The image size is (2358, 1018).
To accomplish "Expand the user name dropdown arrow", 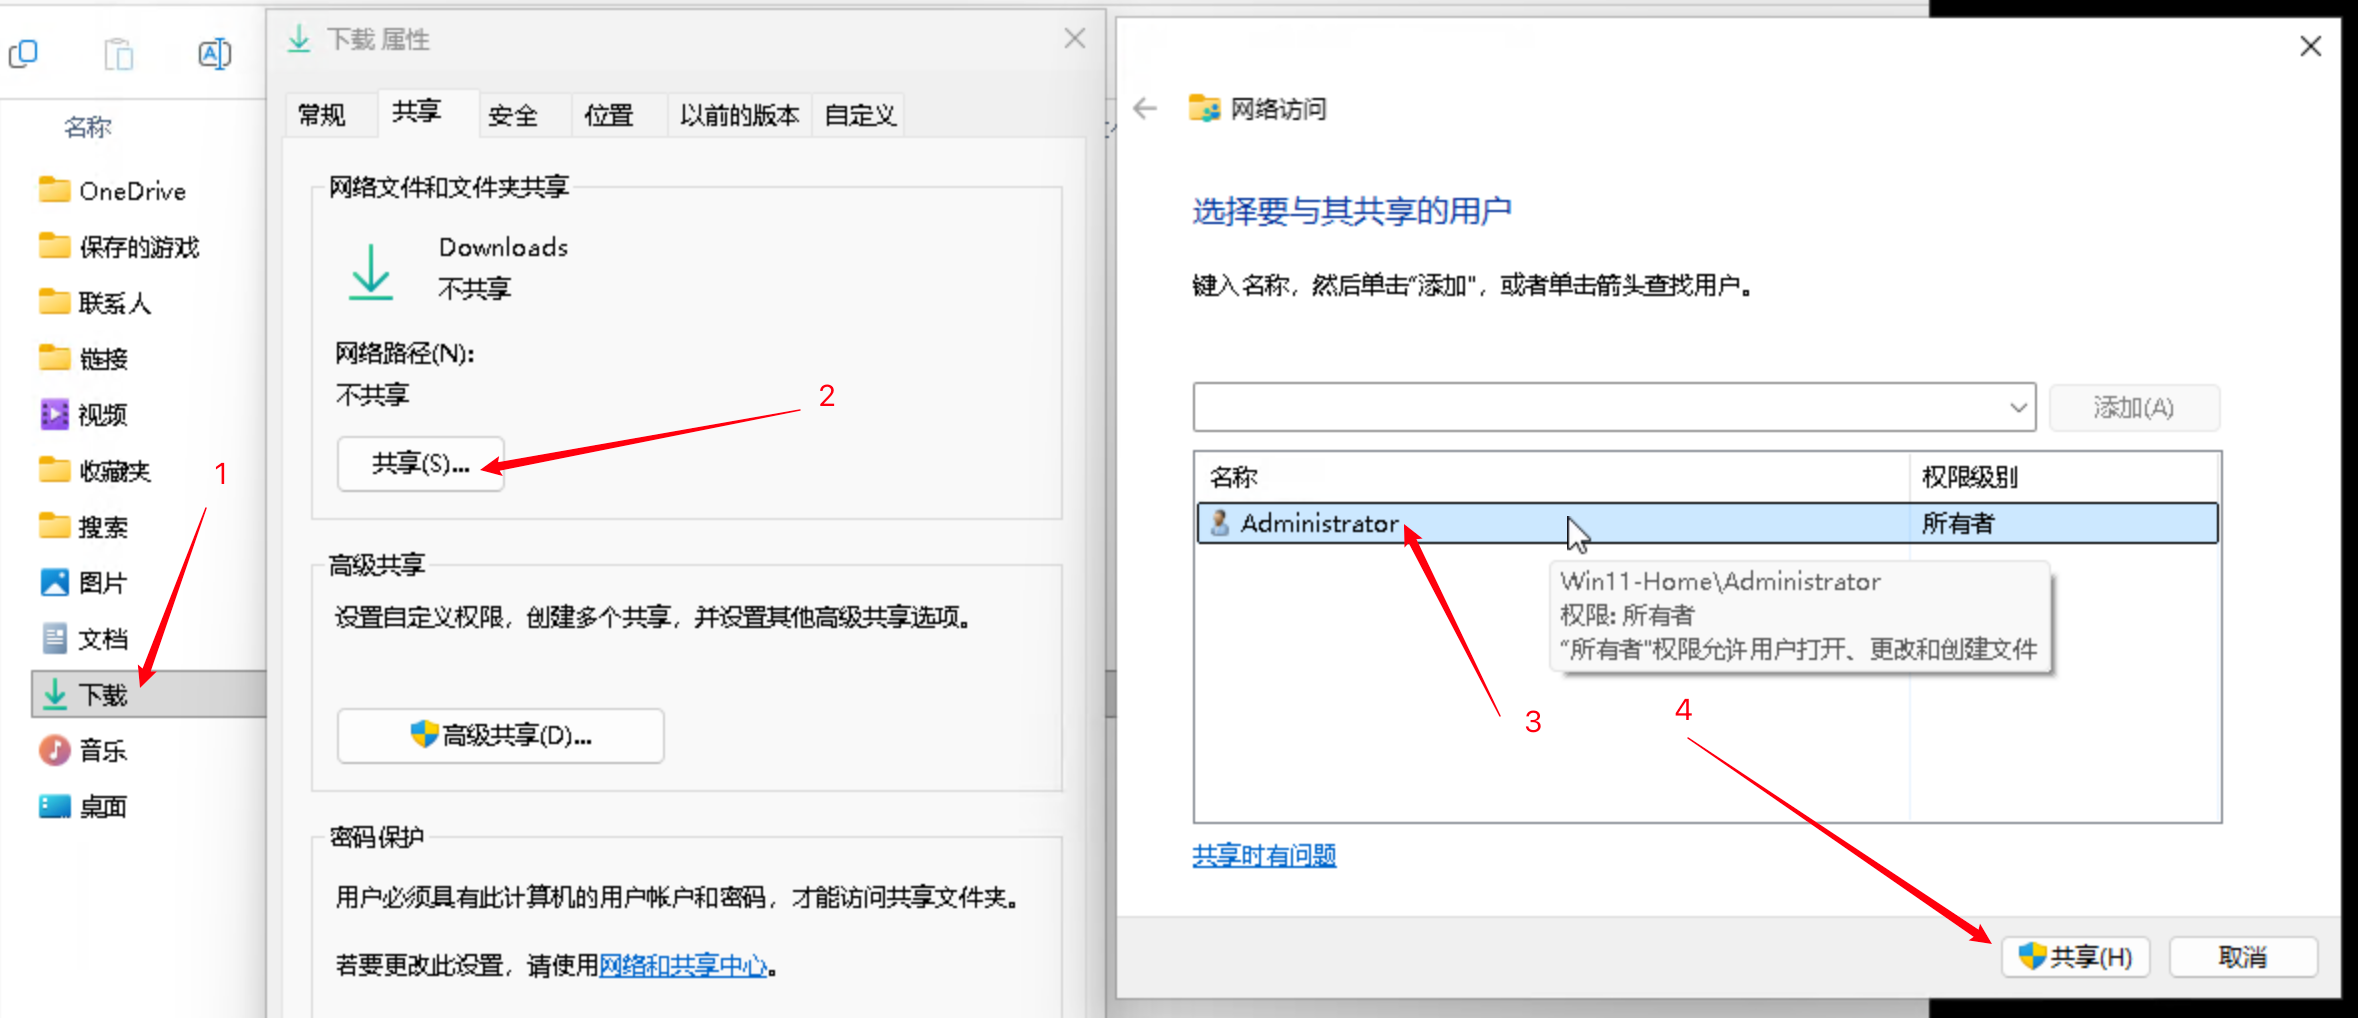I will pyautogui.click(x=2018, y=408).
